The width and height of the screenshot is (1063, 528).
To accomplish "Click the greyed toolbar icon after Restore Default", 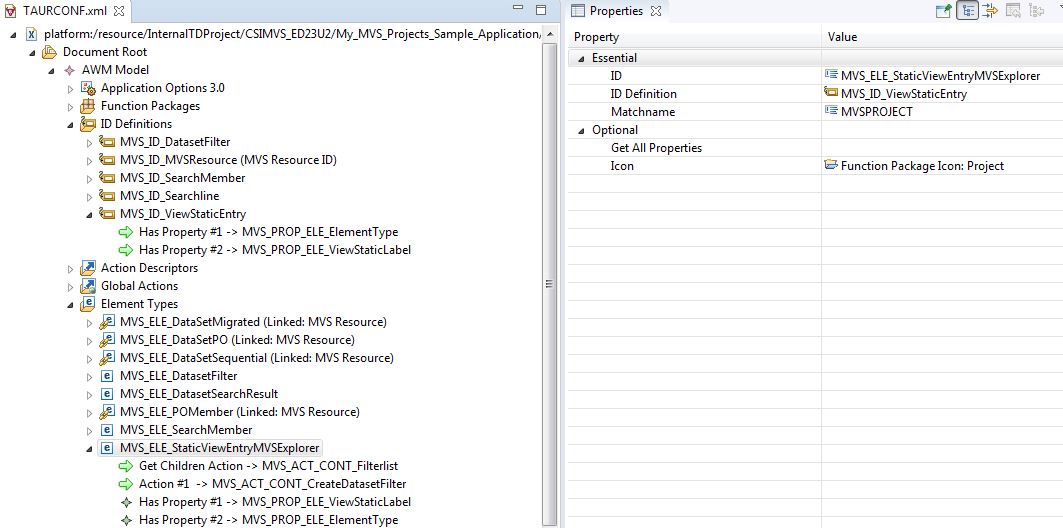I will coord(1036,10).
